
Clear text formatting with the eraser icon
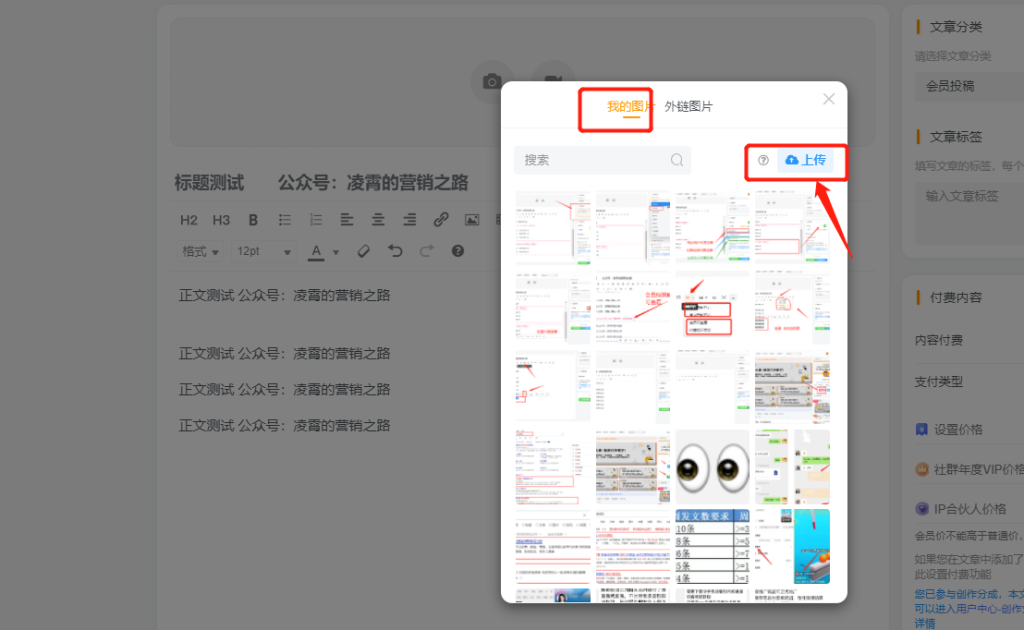pos(363,251)
